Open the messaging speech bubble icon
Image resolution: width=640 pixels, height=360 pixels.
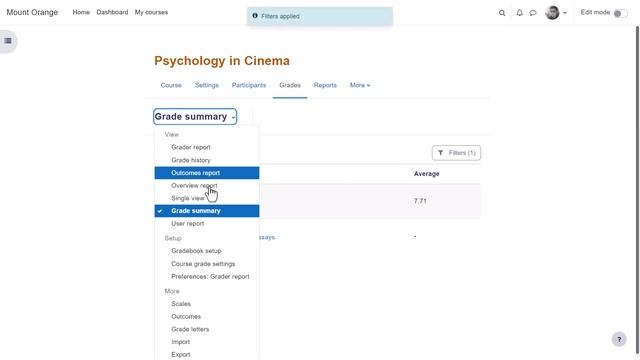(x=533, y=13)
